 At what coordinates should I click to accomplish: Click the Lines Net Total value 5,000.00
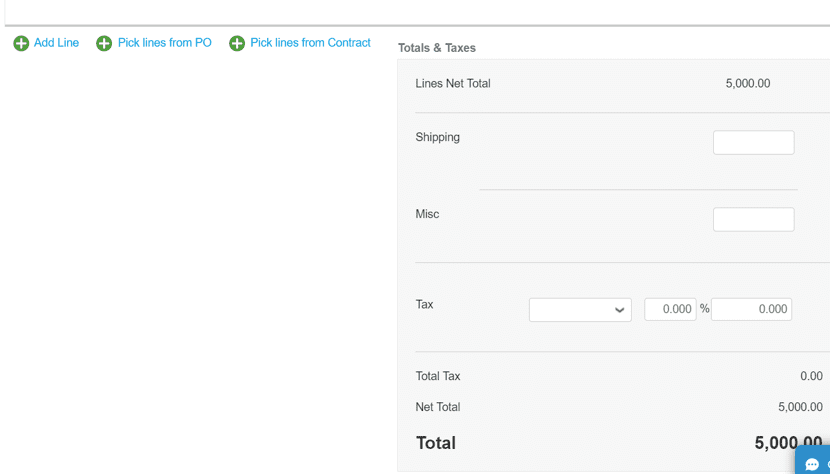coord(748,83)
